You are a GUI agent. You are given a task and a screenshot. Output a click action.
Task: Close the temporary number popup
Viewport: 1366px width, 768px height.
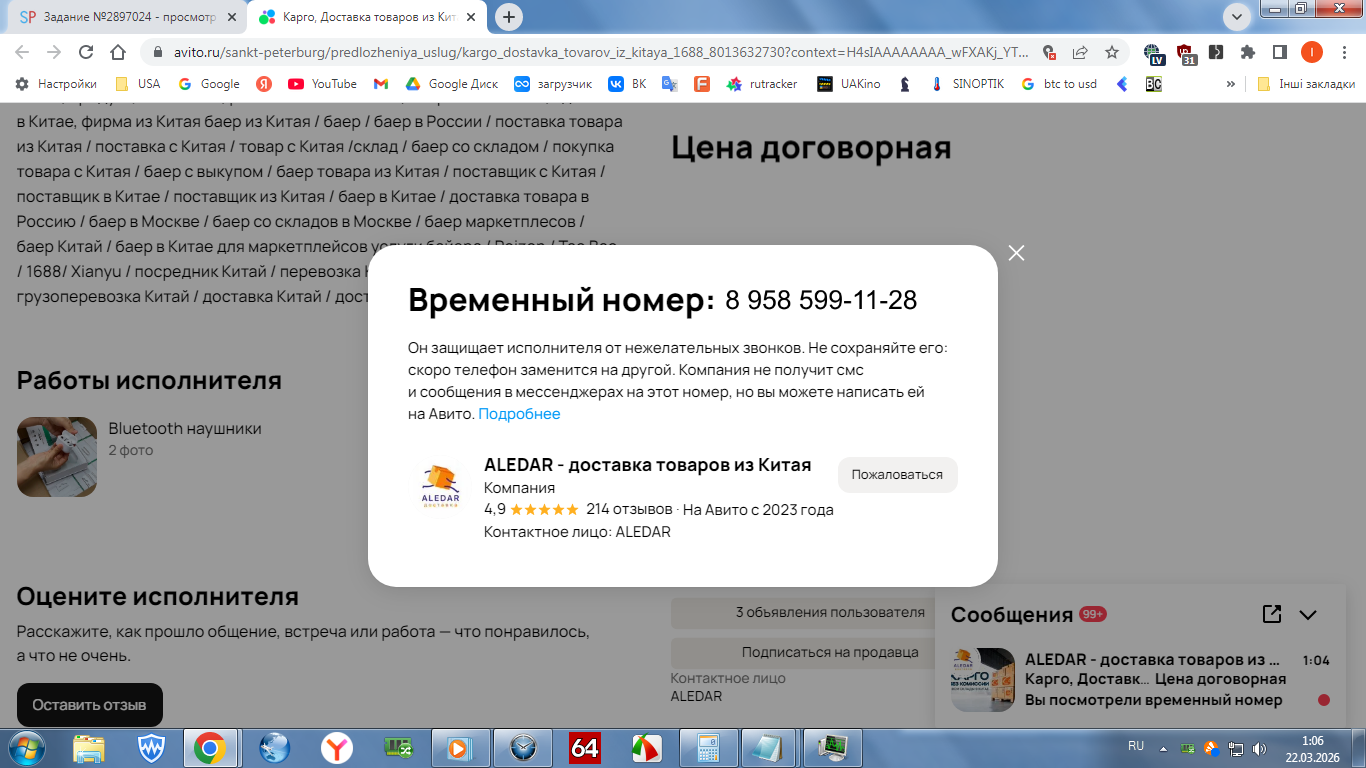(1016, 253)
